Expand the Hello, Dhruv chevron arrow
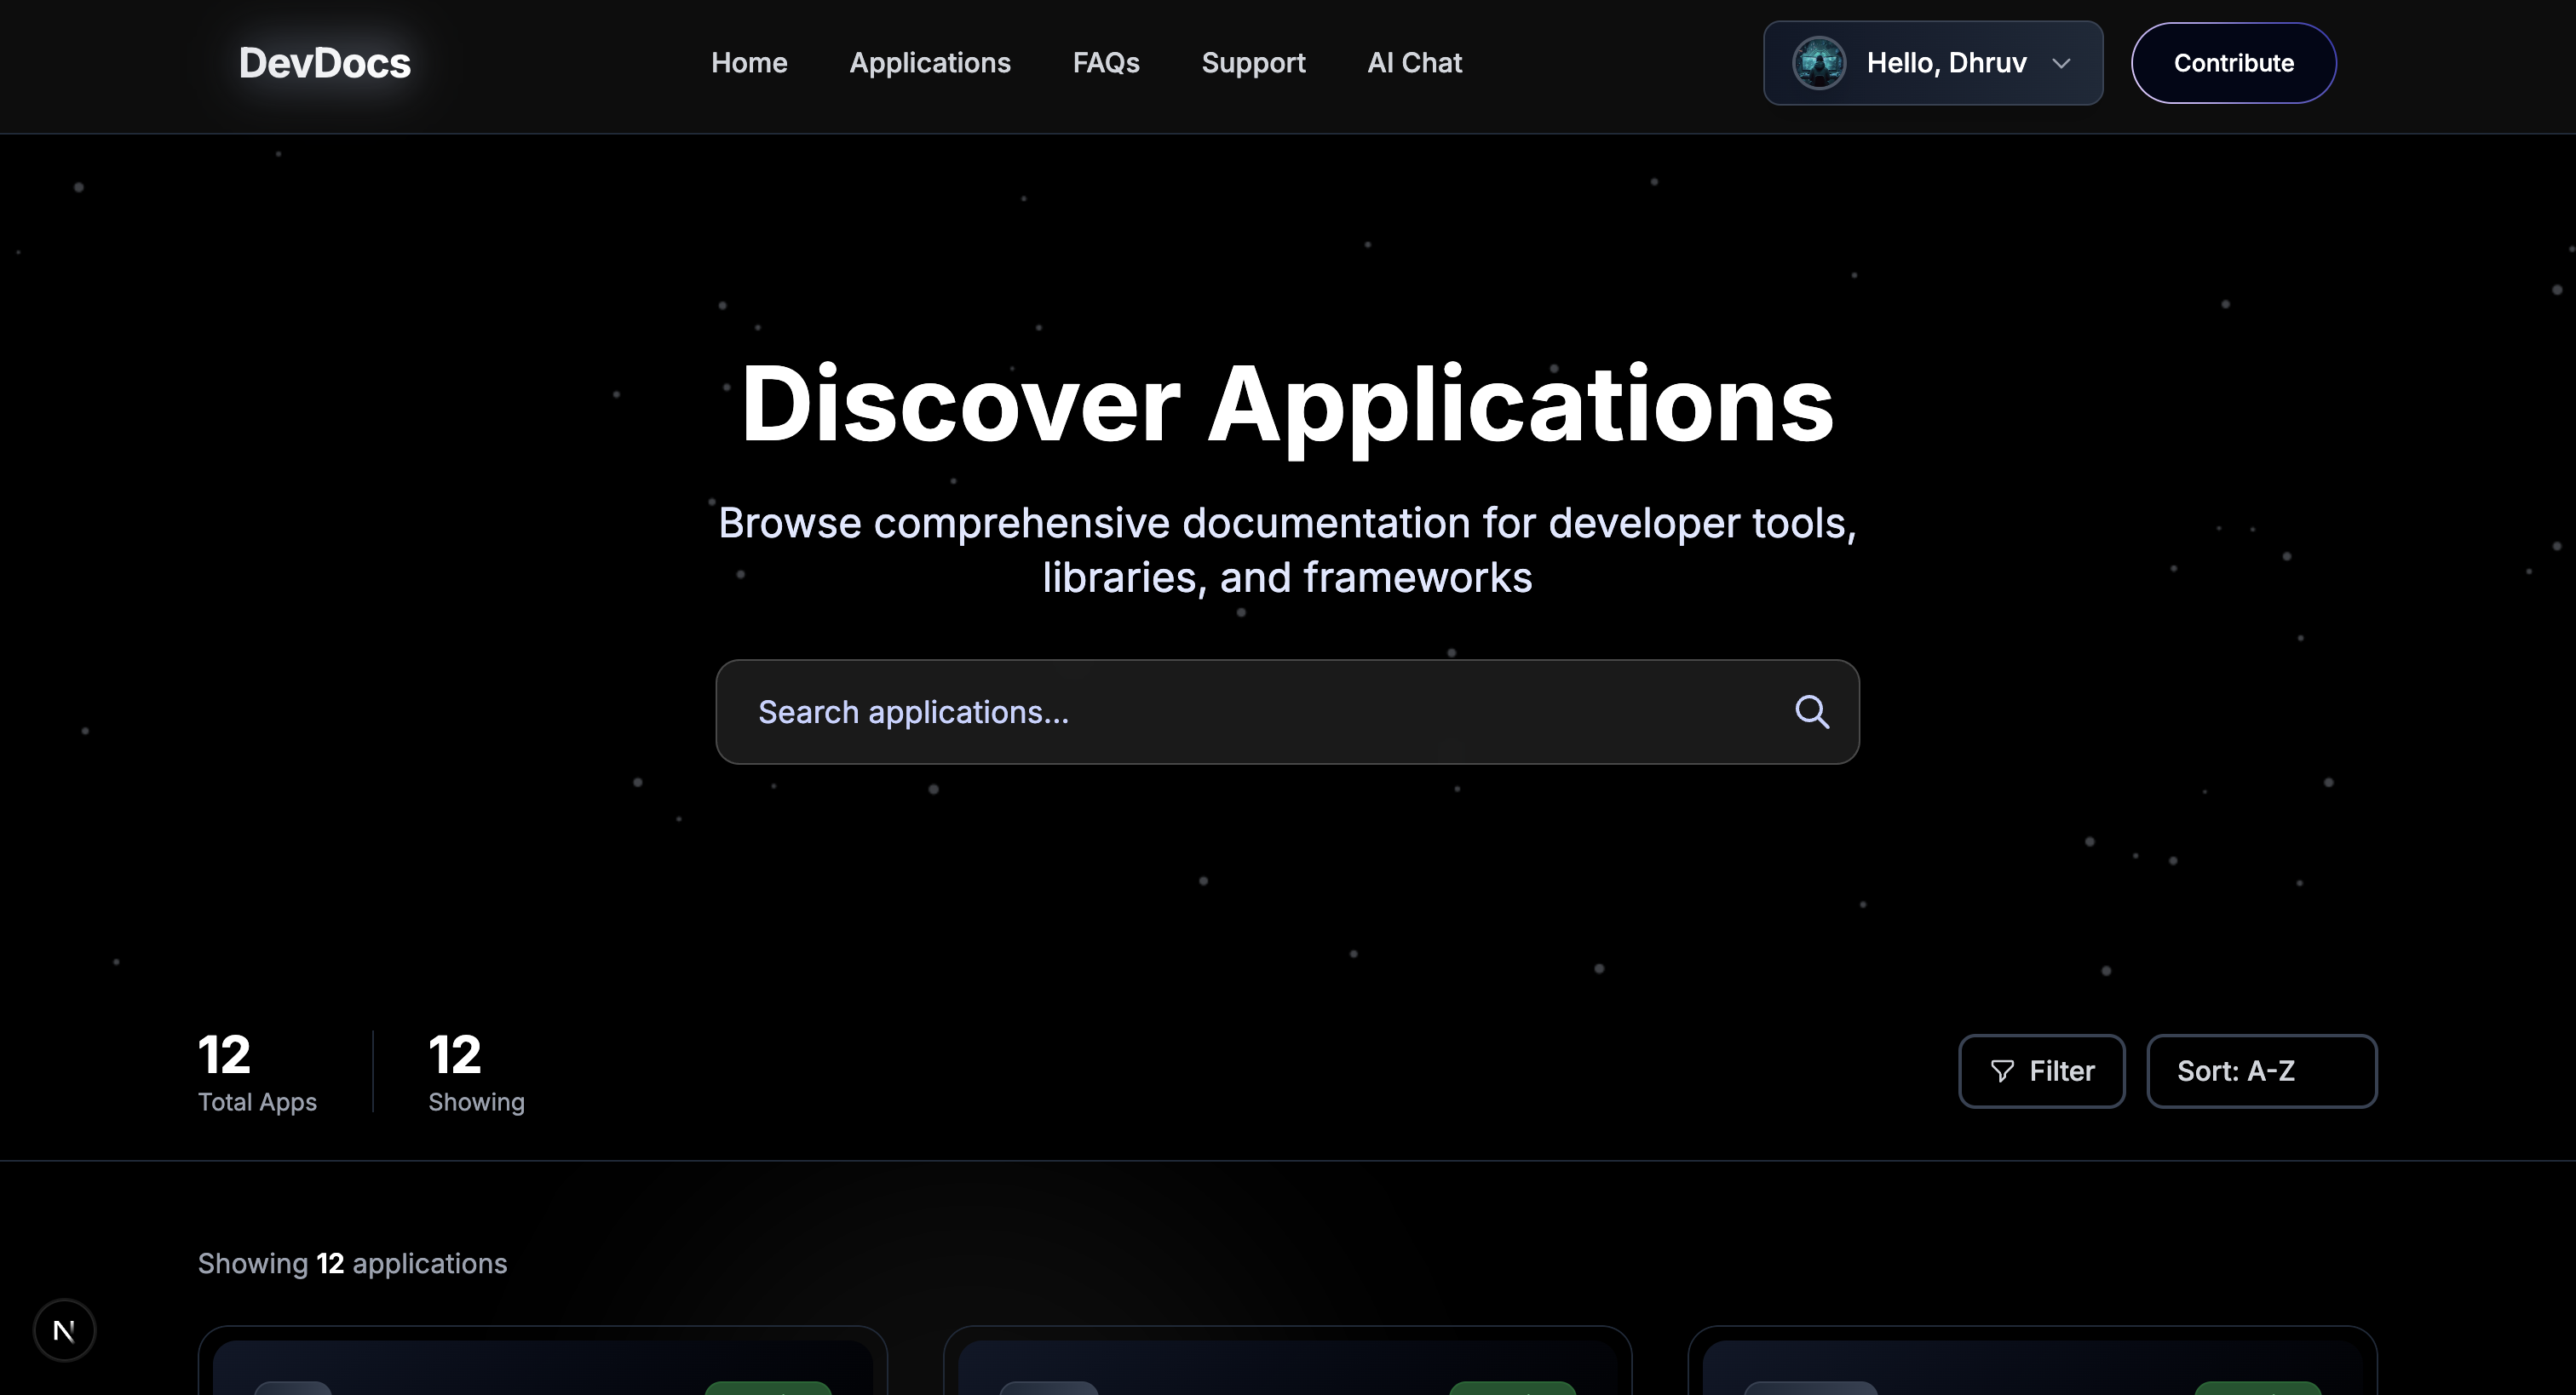2576x1395 pixels. (2061, 63)
